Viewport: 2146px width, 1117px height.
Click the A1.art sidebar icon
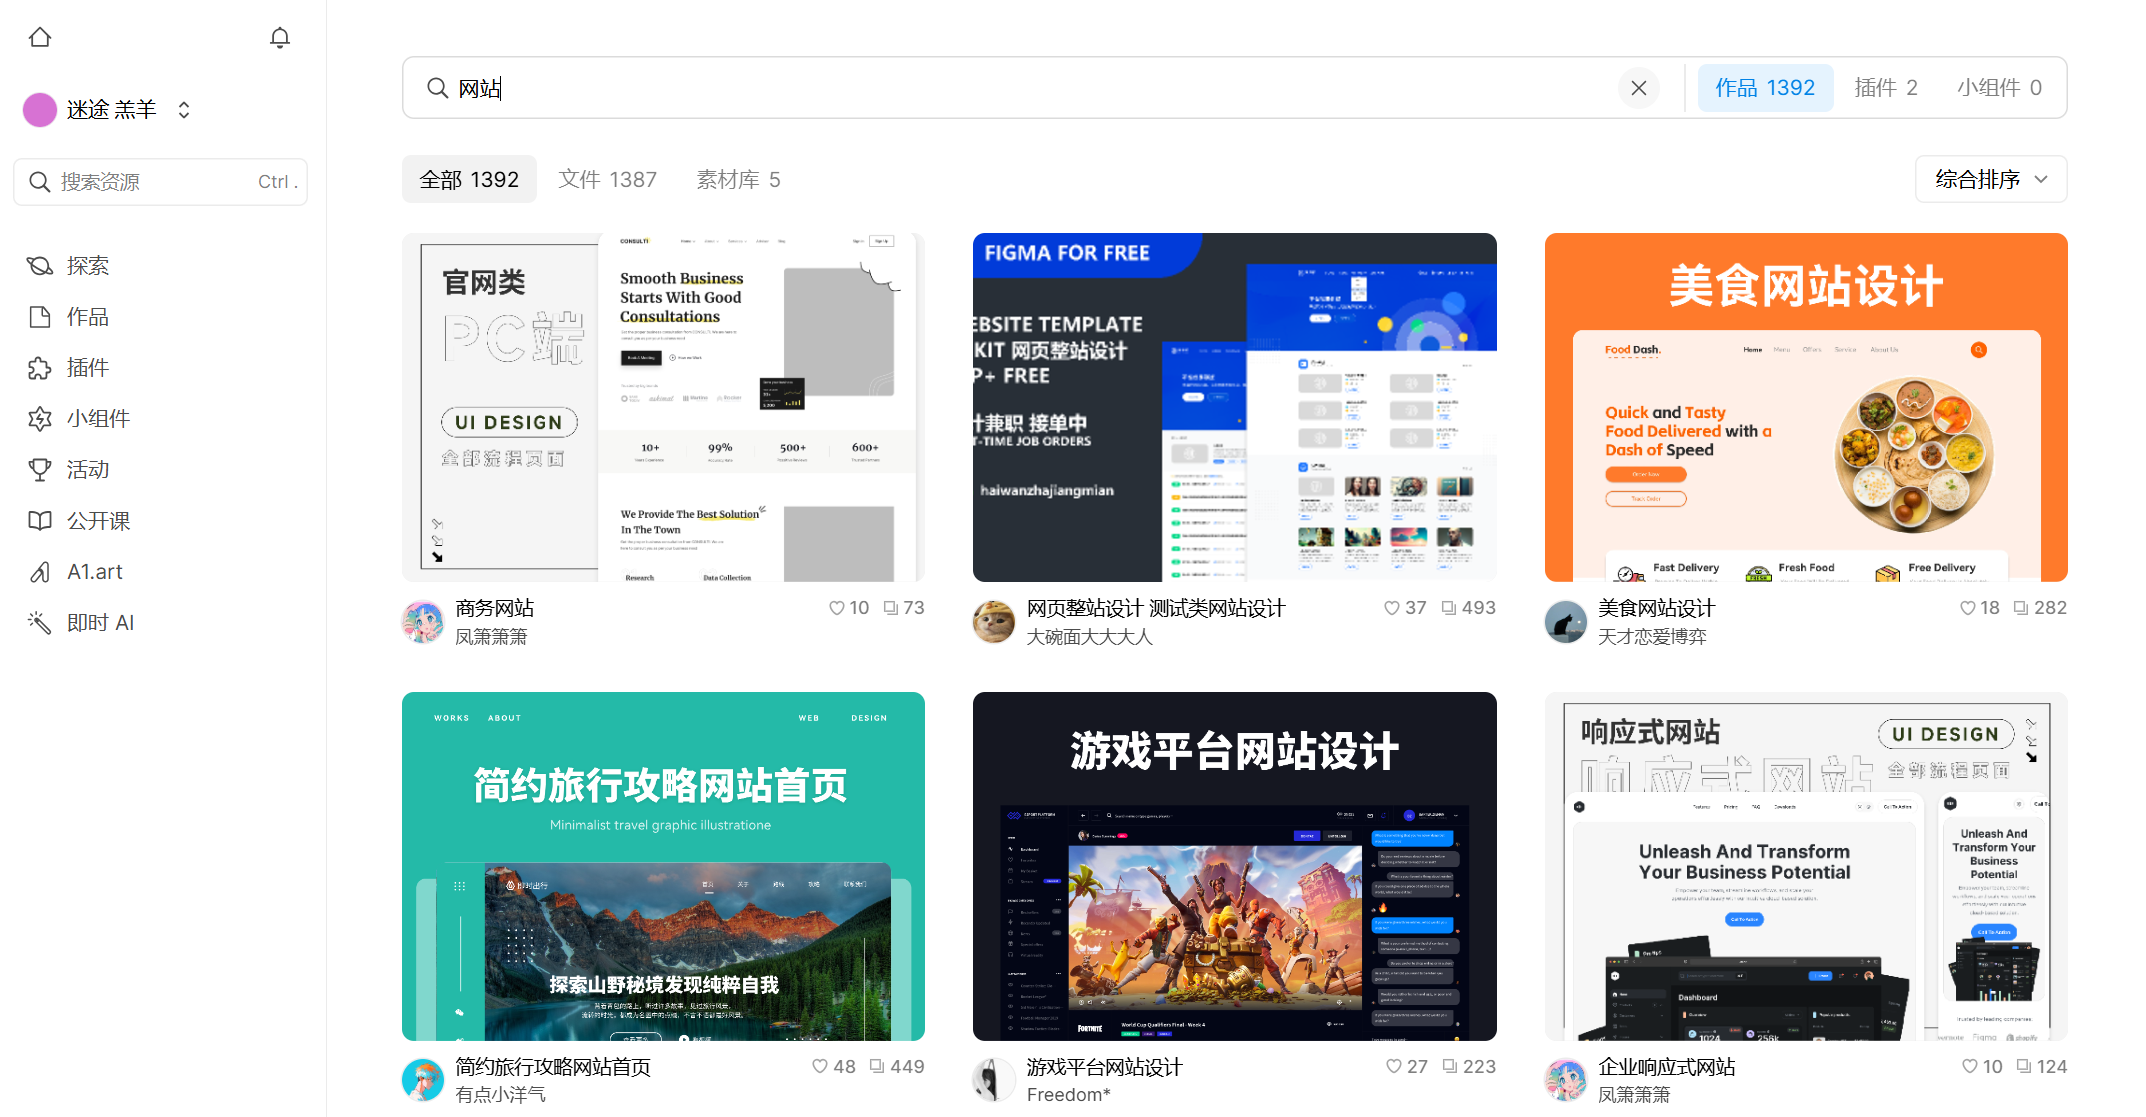point(40,571)
